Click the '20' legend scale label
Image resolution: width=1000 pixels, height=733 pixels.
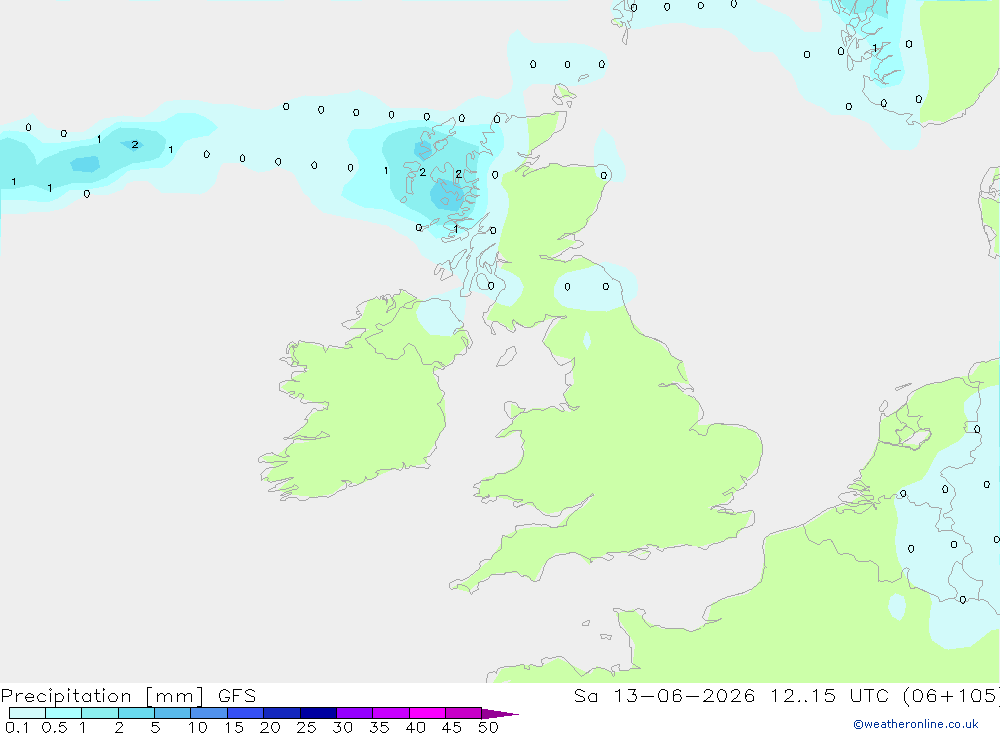point(270,727)
